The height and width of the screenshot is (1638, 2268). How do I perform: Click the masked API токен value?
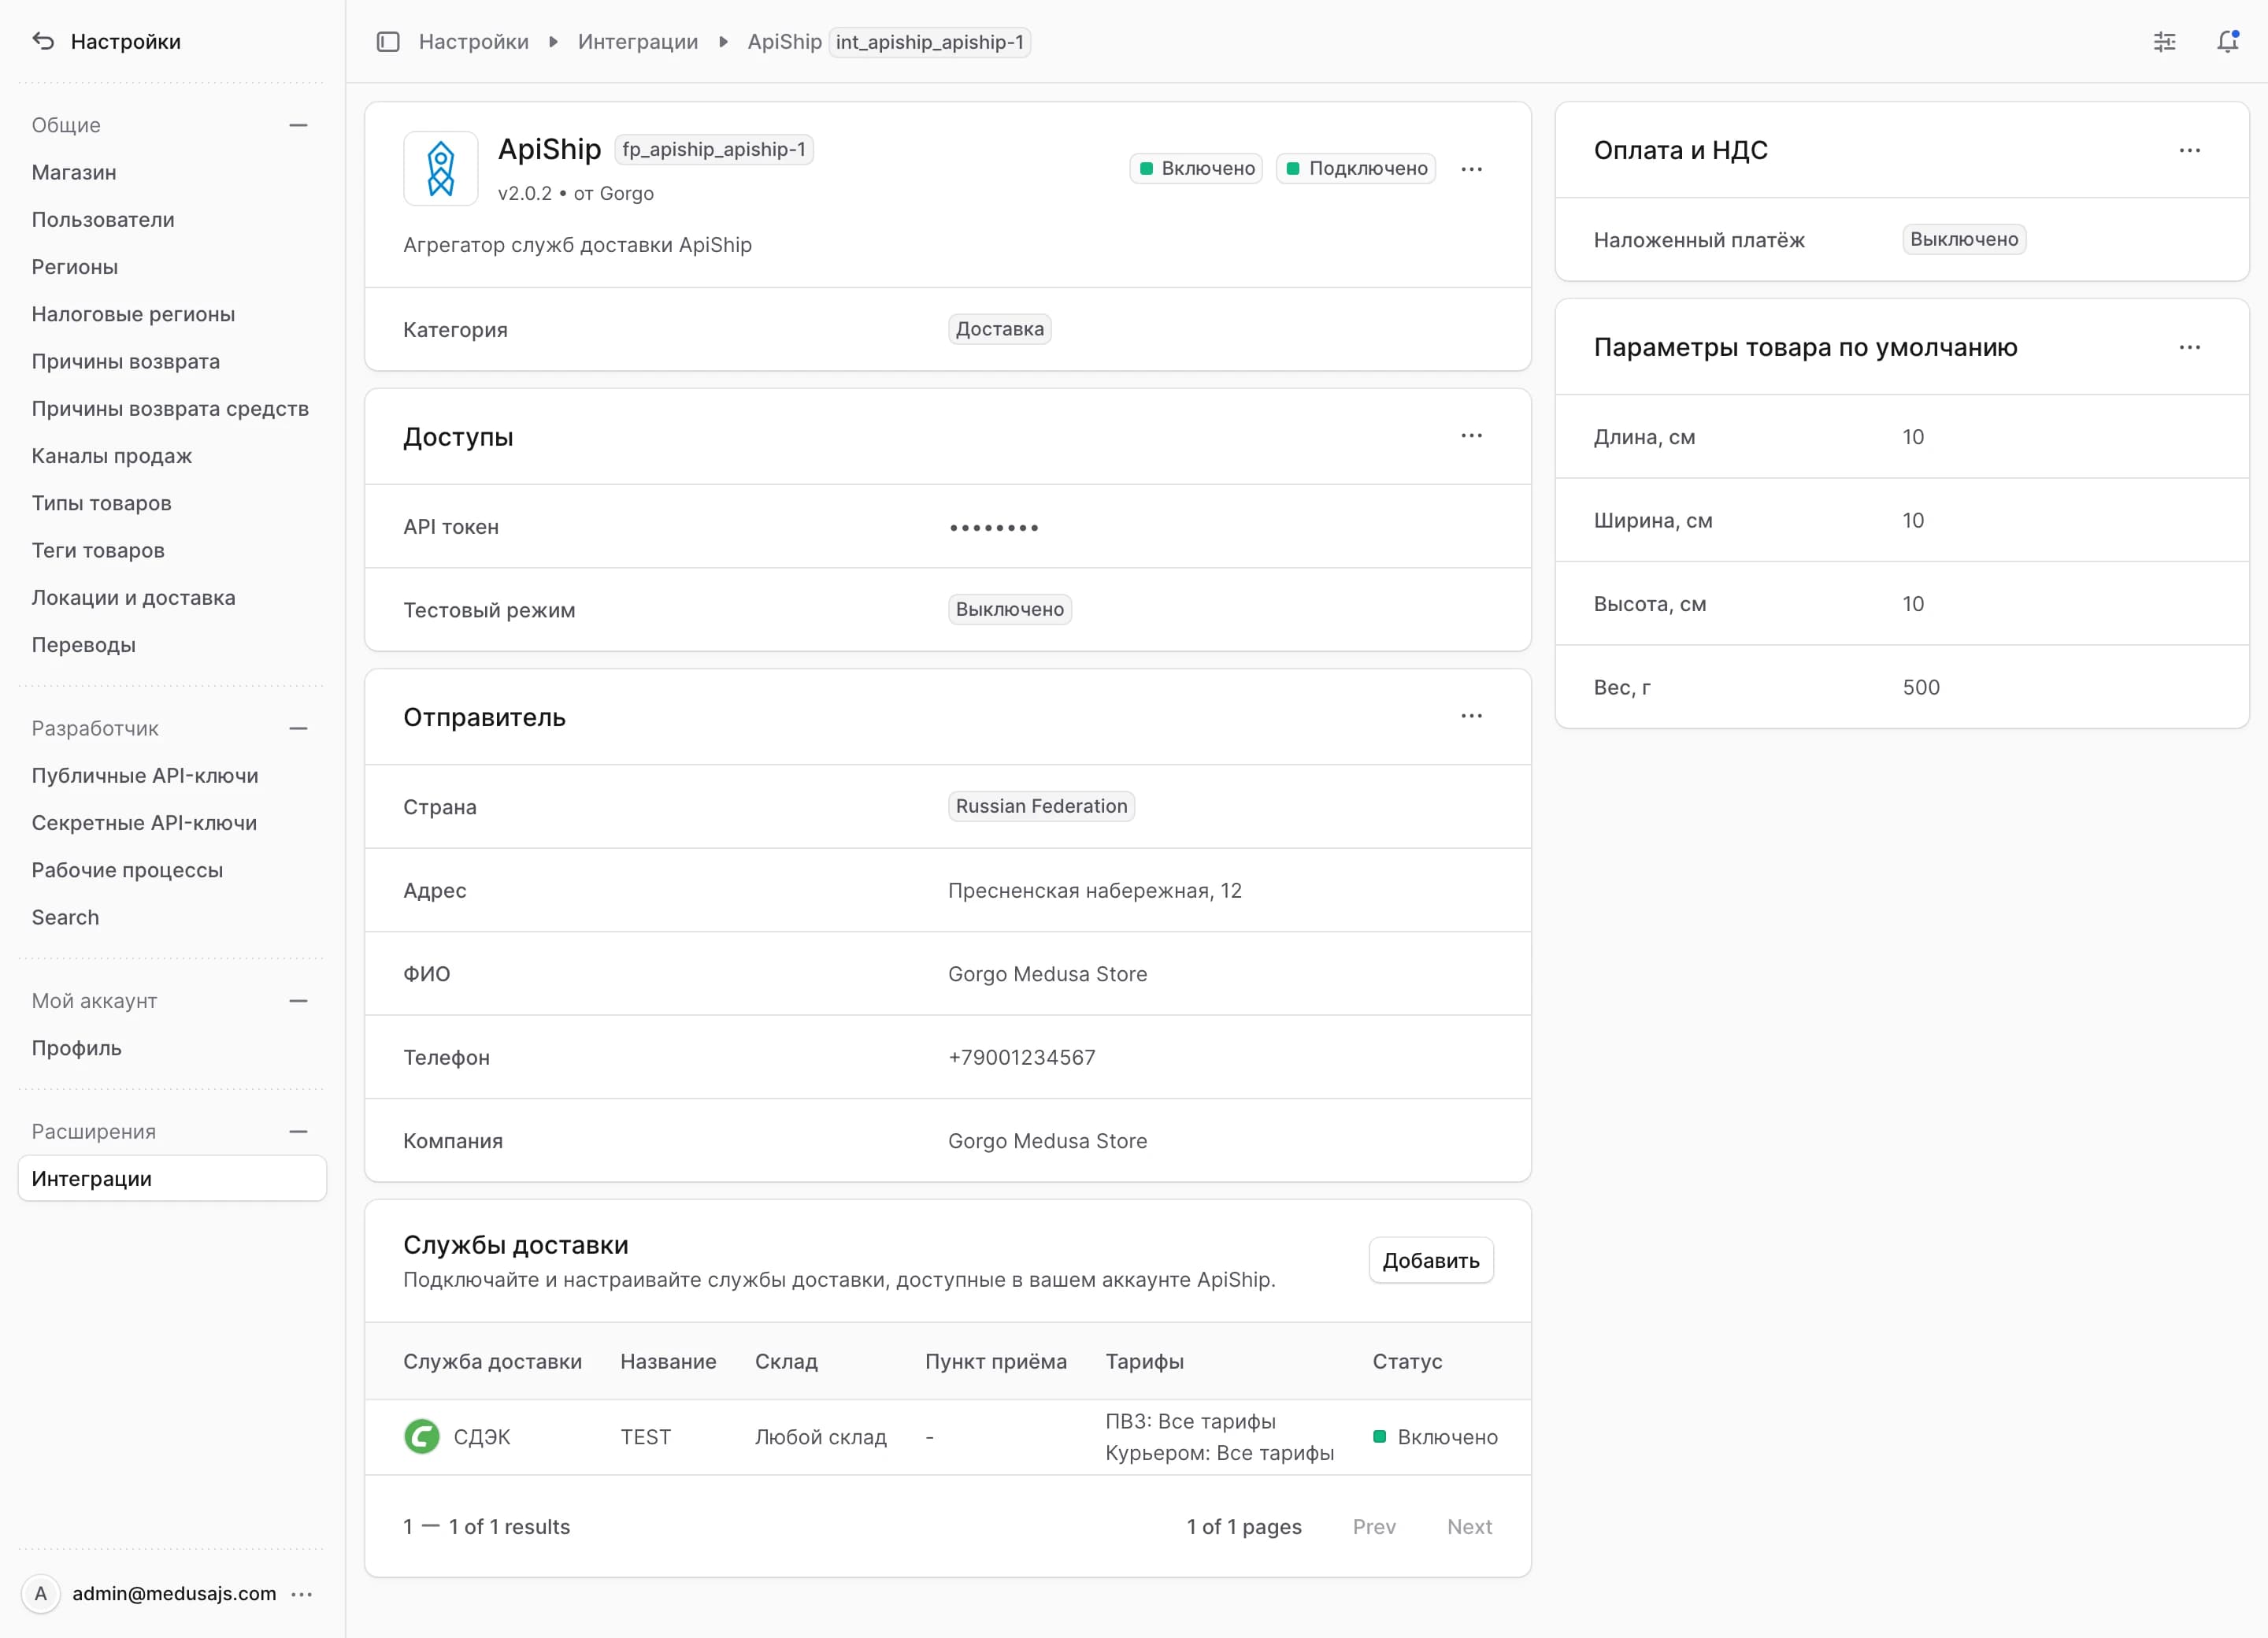994,527
